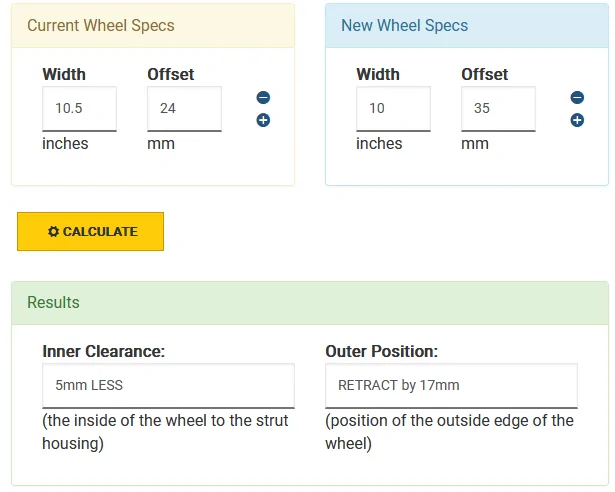Screen dimensions: 615x492
Task: Click the minus icon in Current Wheel Specs
Action: pyautogui.click(x=263, y=97)
